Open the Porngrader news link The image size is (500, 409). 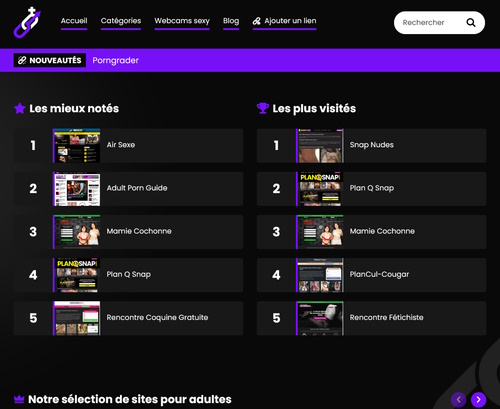click(115, 60)
